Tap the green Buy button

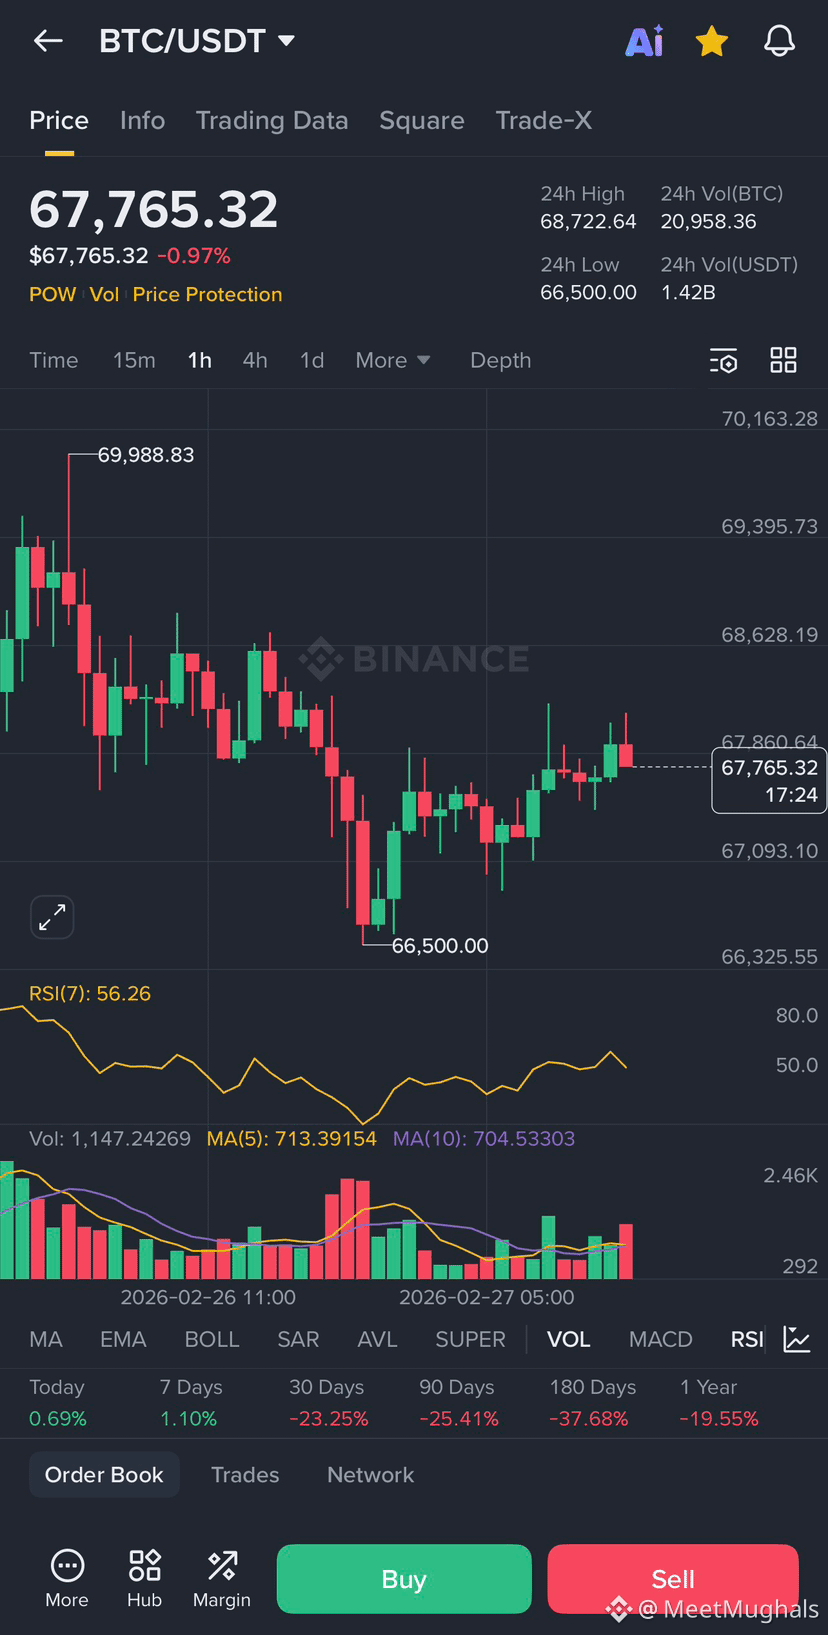pyautogui.click(x=404, y=1579)
